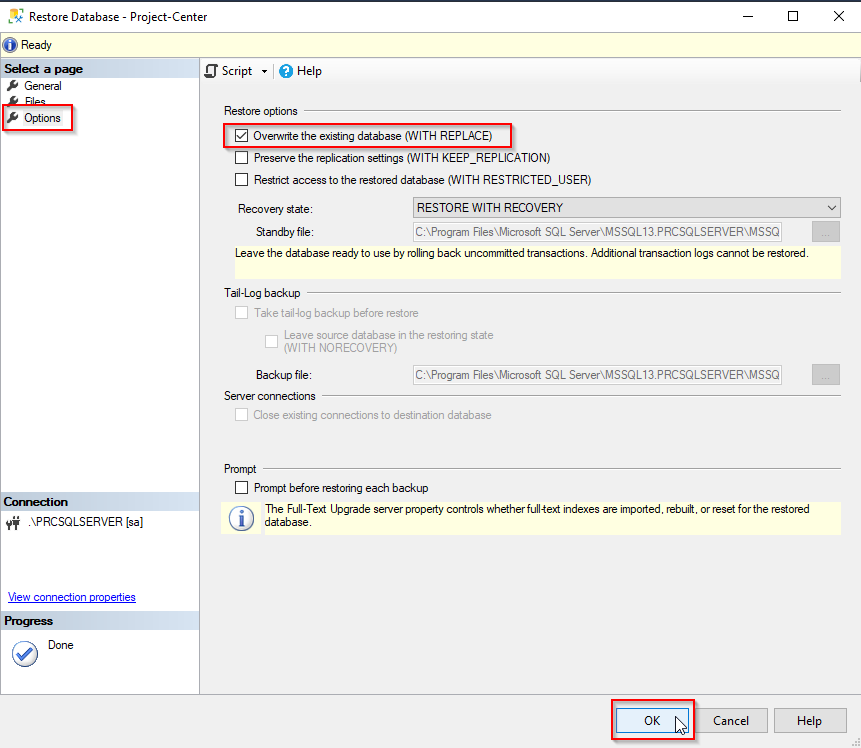Screen dimensions: 861x748
Task: Click the Help question mark icon
Action: [x=286, y=71]
